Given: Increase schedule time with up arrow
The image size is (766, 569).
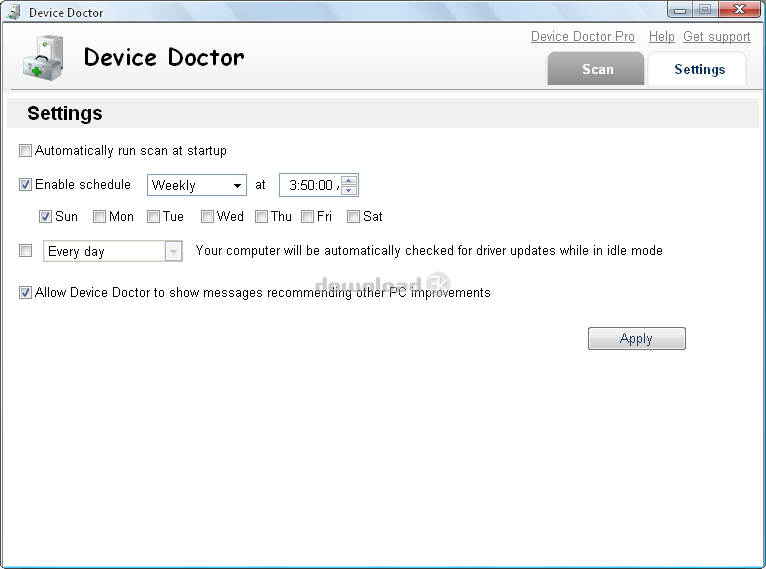Looking at the screenshot, I should pyautogui.click(x=349, y=180).
